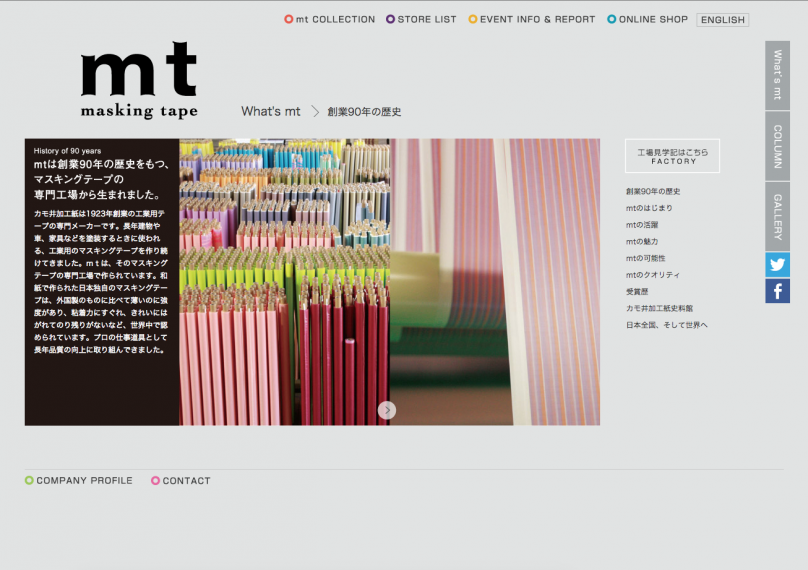Switch language with ENGLISH button
The width and height of the screenshot is (808, 570).
722,20
